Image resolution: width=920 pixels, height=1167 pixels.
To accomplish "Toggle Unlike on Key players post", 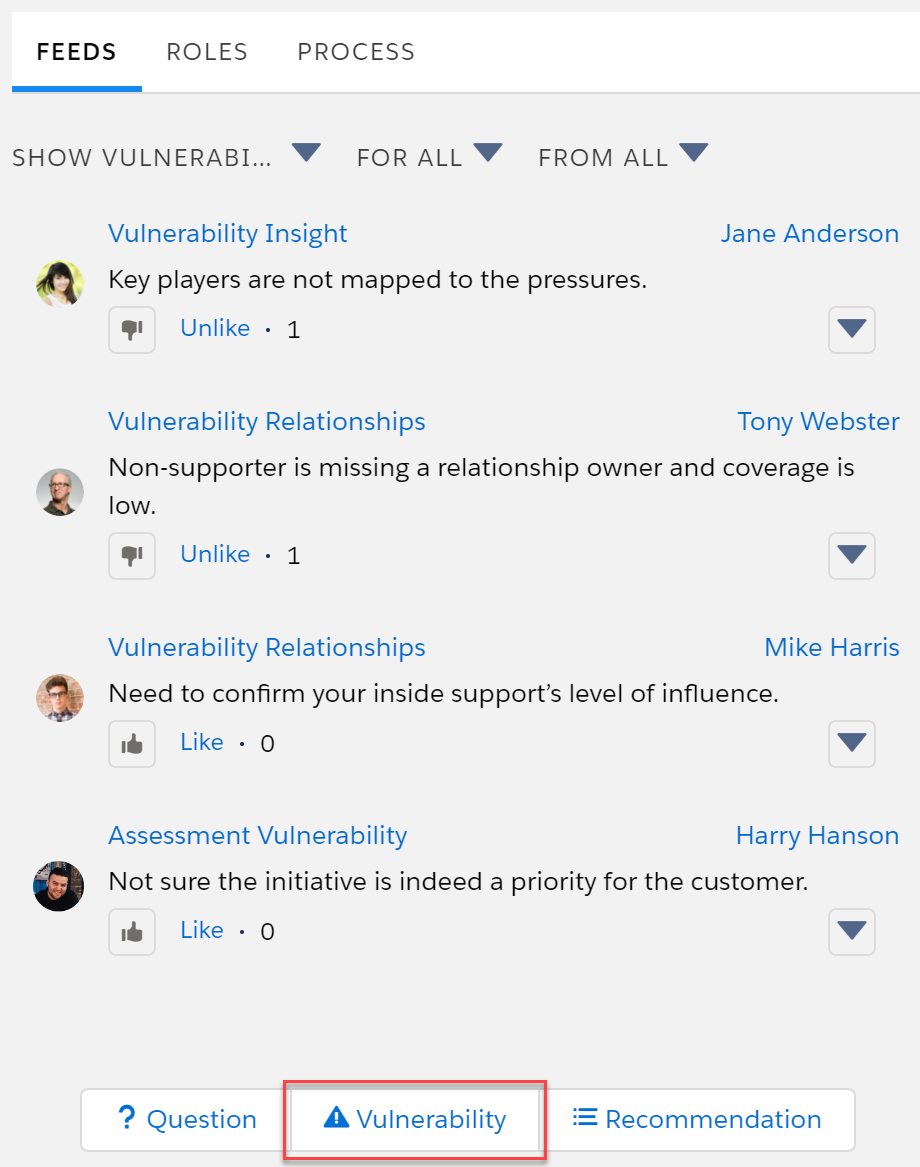I will click(215, 328).
